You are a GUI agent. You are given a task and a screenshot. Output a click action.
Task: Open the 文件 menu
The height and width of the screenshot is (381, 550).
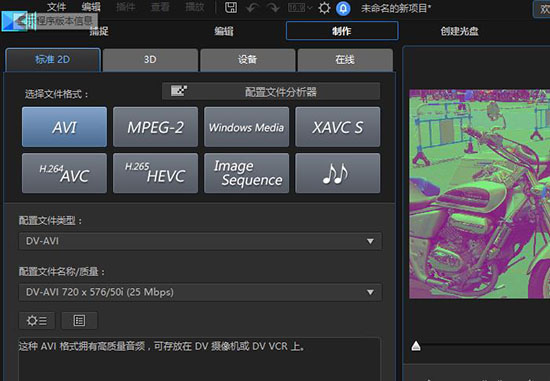pyautogui.click(x=56, y=7)
